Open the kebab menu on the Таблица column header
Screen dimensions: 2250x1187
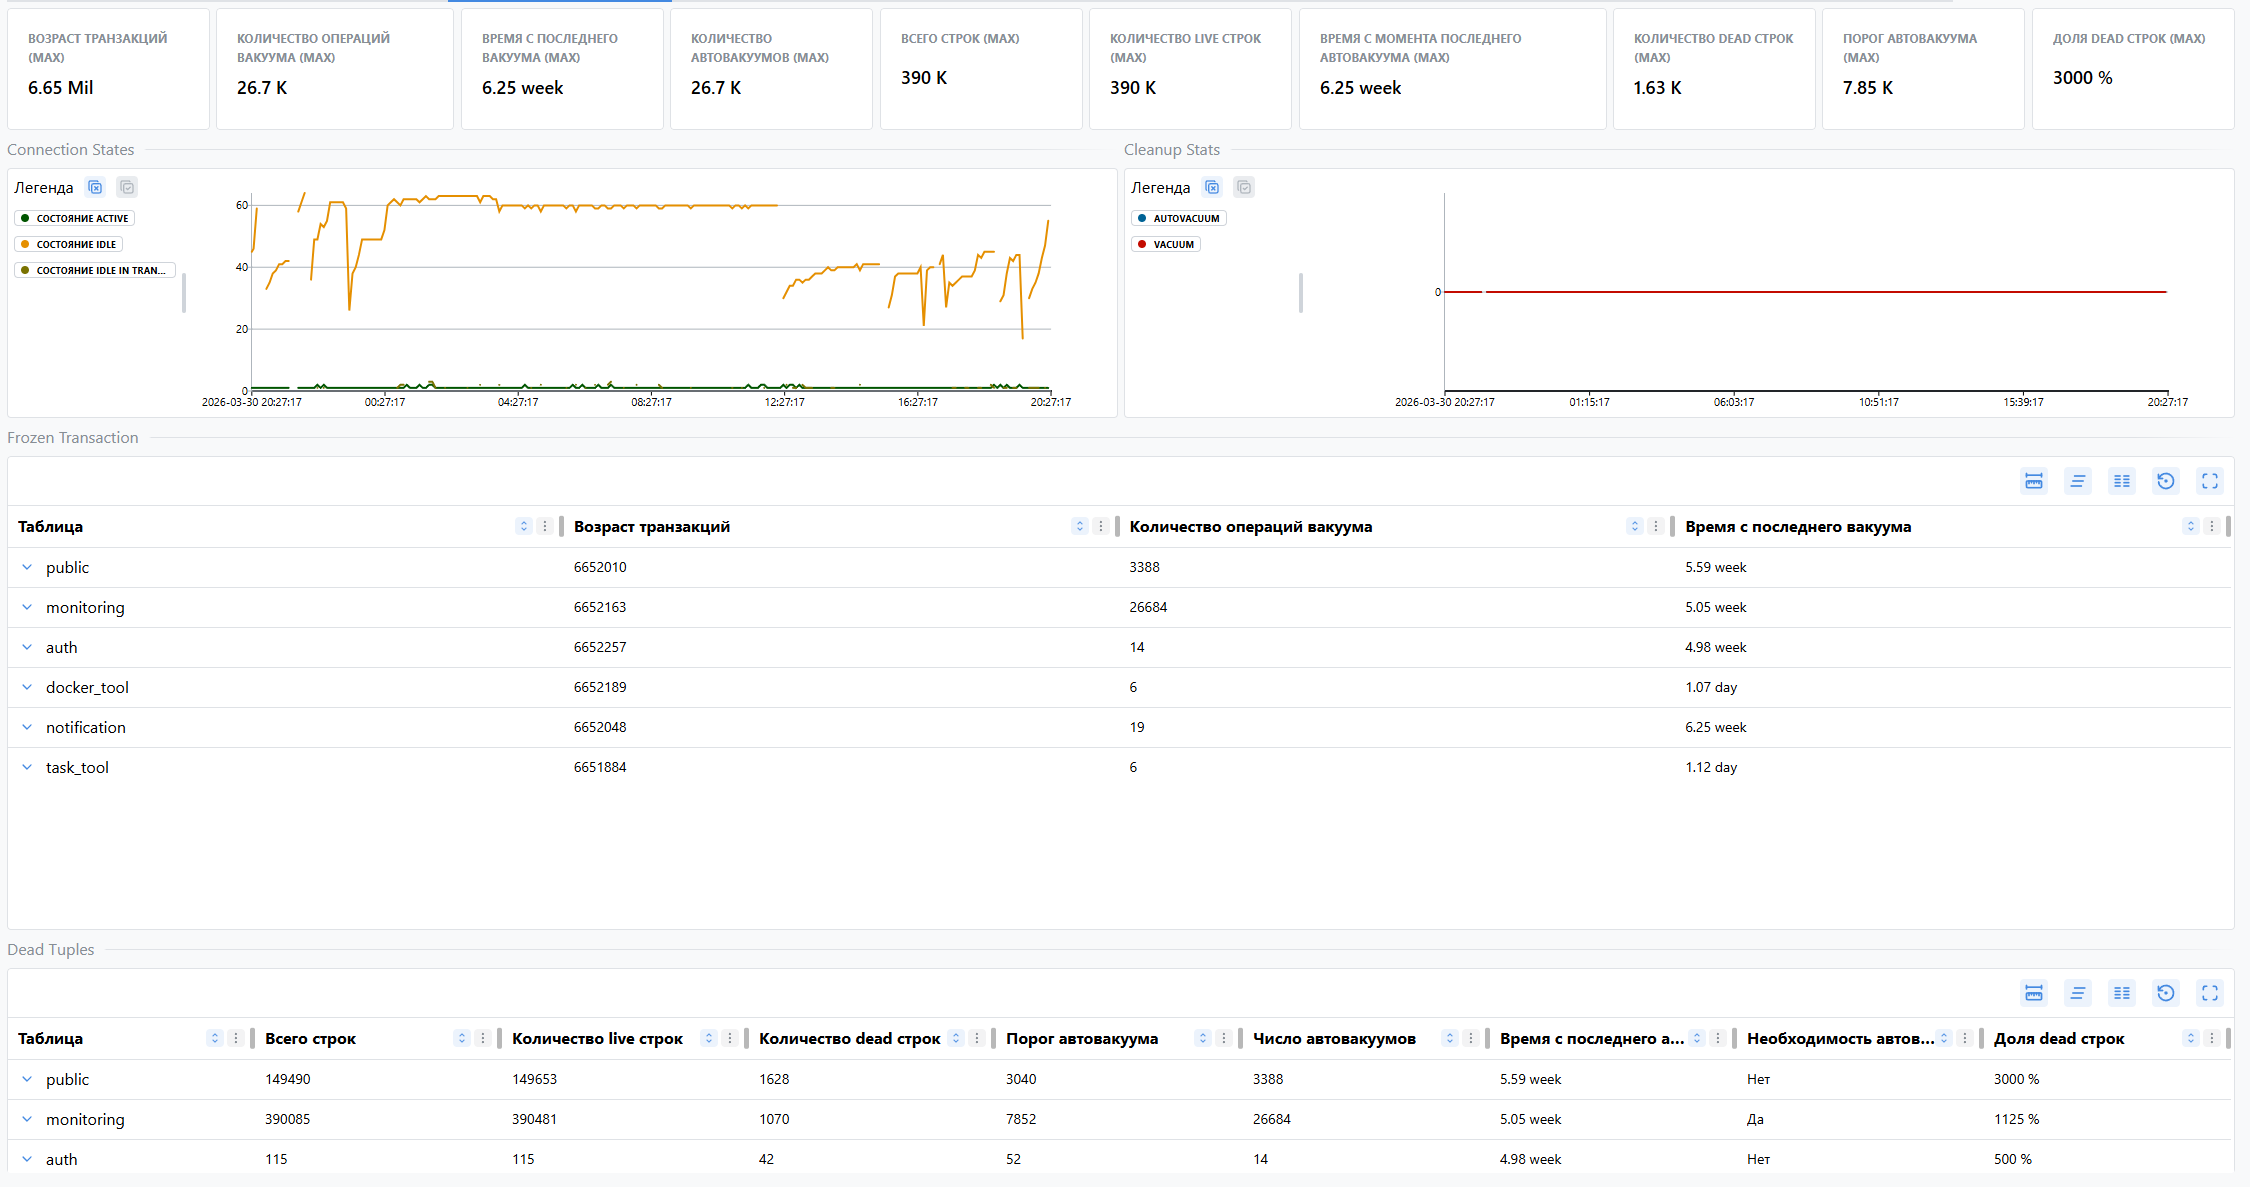545,526
